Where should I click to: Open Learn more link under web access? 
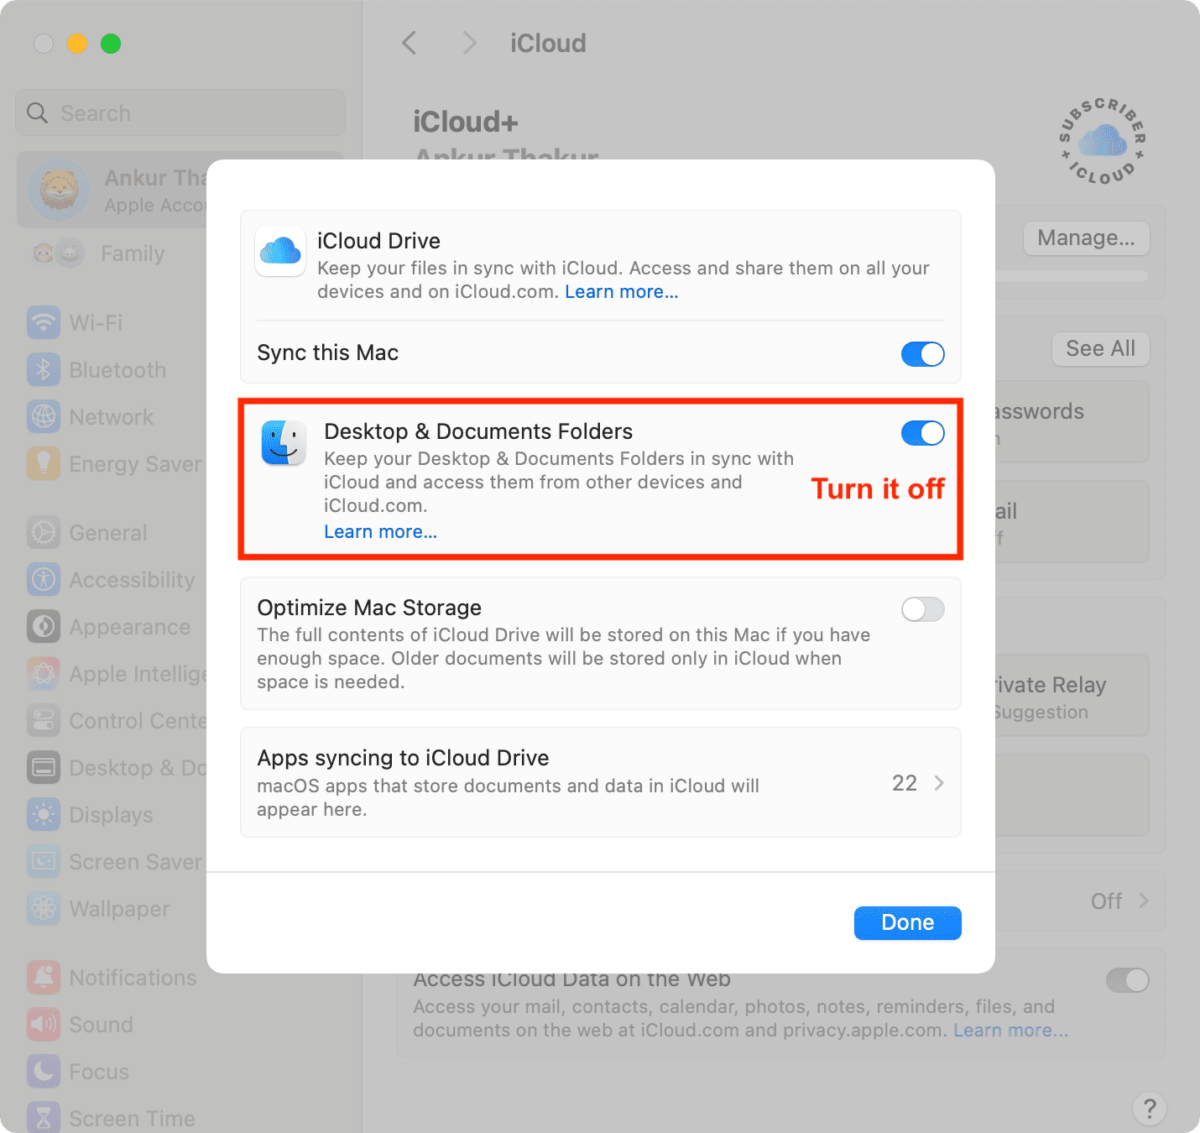click(1010, 1030)
